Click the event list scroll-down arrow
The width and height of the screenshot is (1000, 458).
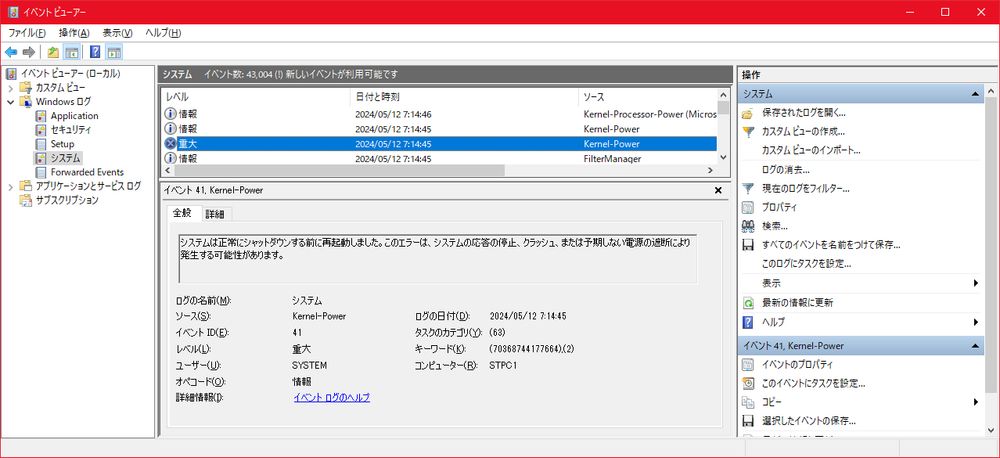(x=723, y=158)
